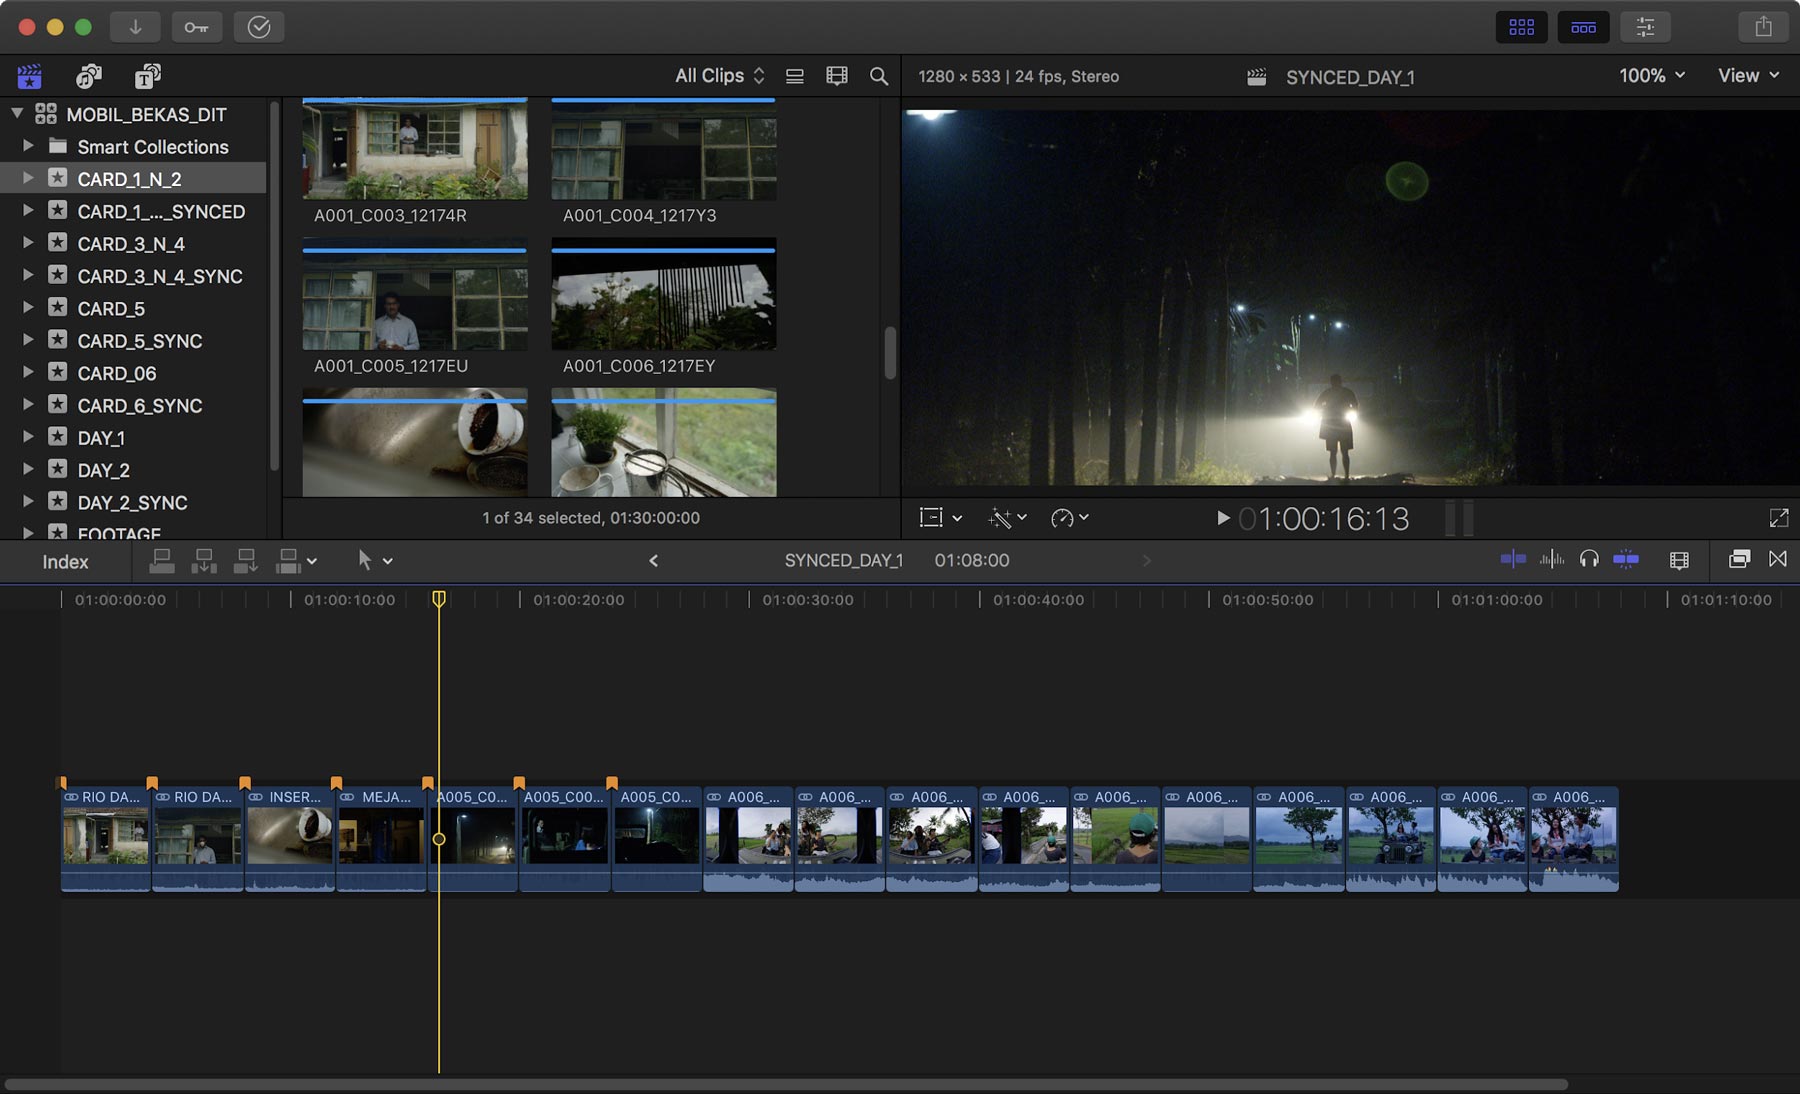This screenshot has height=1094, width=1800.
Task: Open the Select tool arrow dropdown
Action: tap(374, 561)
